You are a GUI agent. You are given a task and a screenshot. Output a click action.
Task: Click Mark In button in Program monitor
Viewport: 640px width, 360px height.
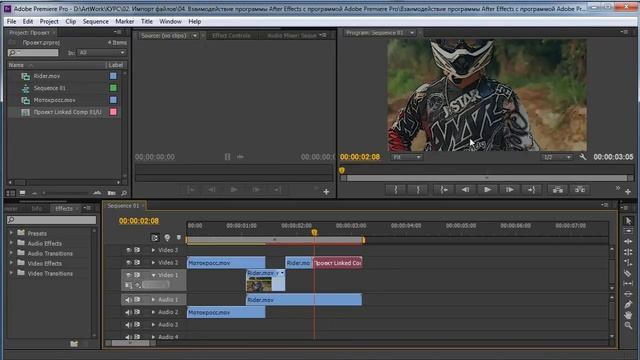pos(396,189)
